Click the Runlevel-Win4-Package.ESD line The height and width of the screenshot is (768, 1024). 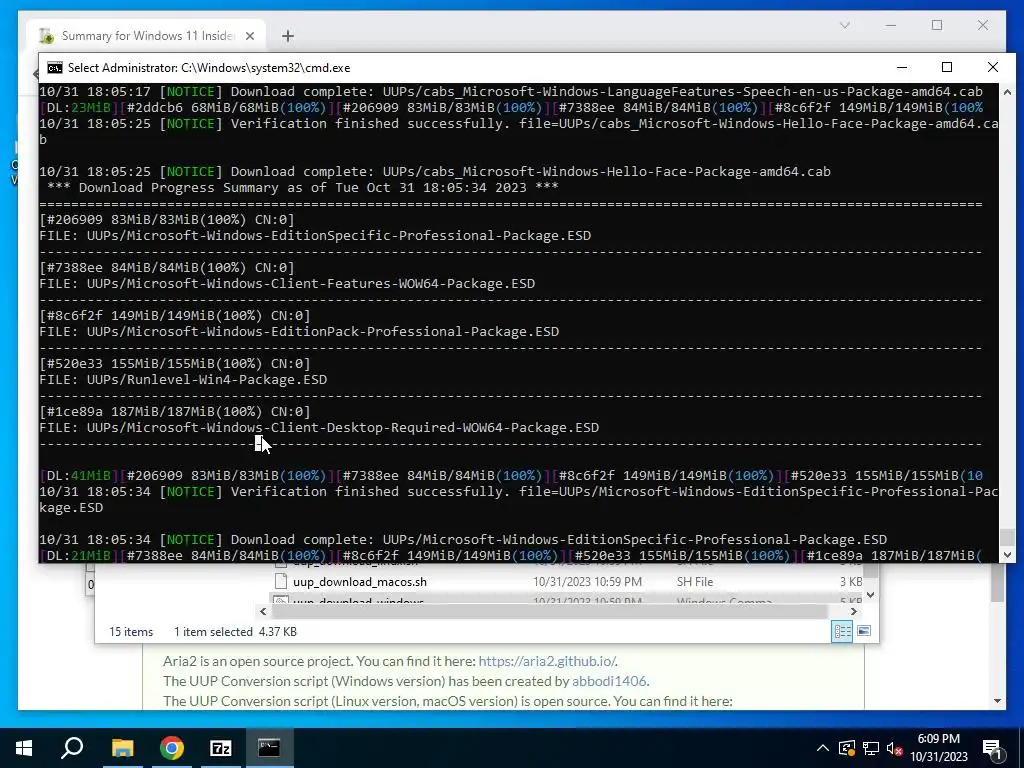point(183,379)
